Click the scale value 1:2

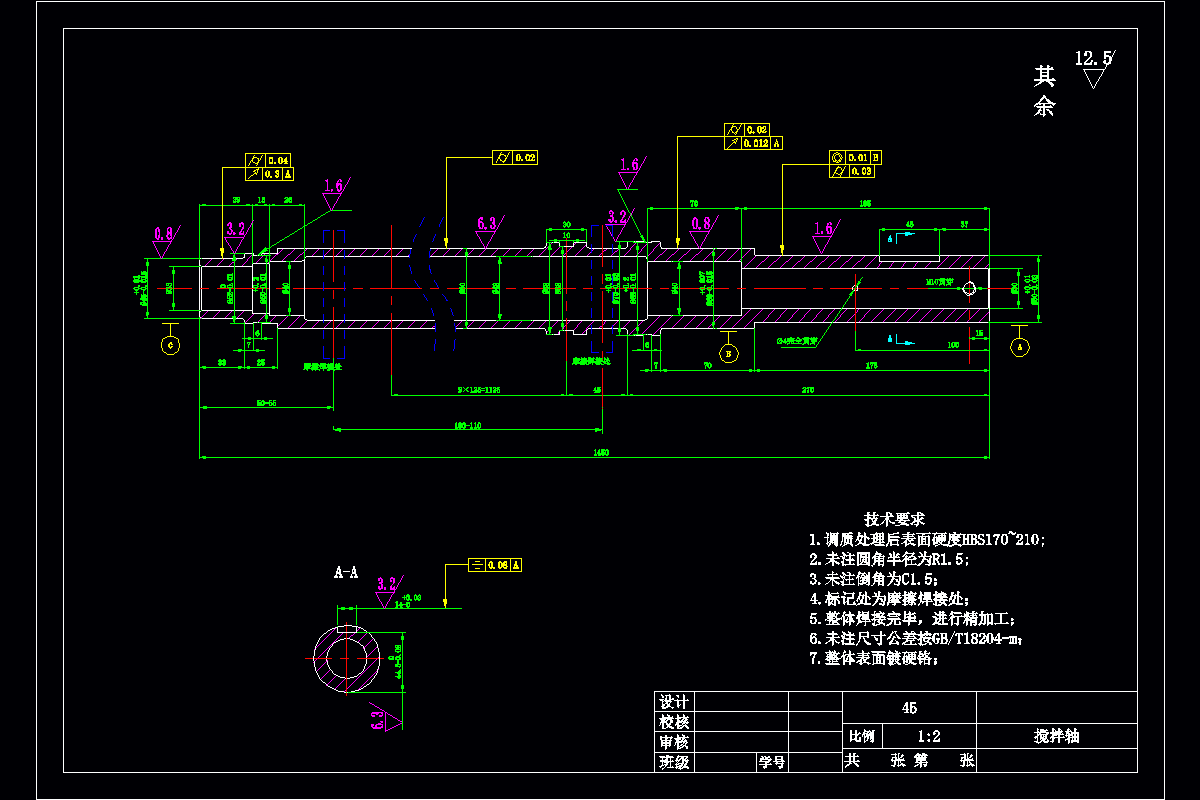tap(931, 737)
